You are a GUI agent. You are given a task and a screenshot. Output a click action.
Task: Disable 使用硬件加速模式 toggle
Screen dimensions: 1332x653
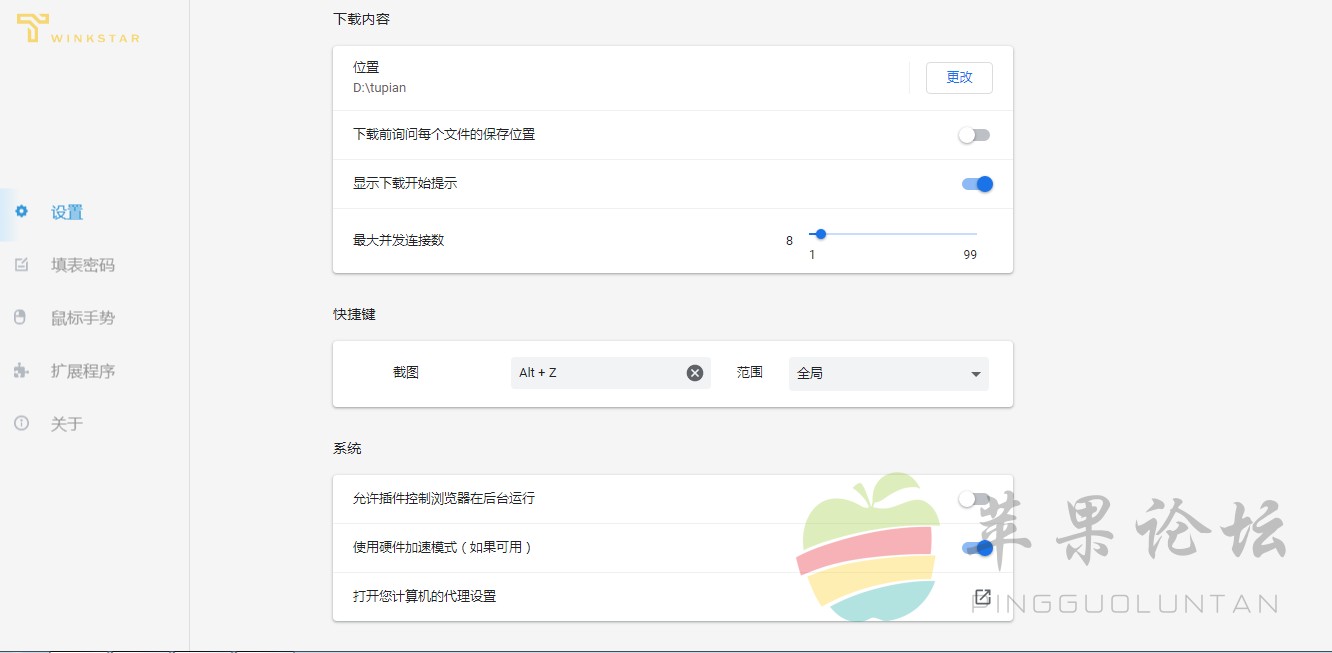pos(977,548)
